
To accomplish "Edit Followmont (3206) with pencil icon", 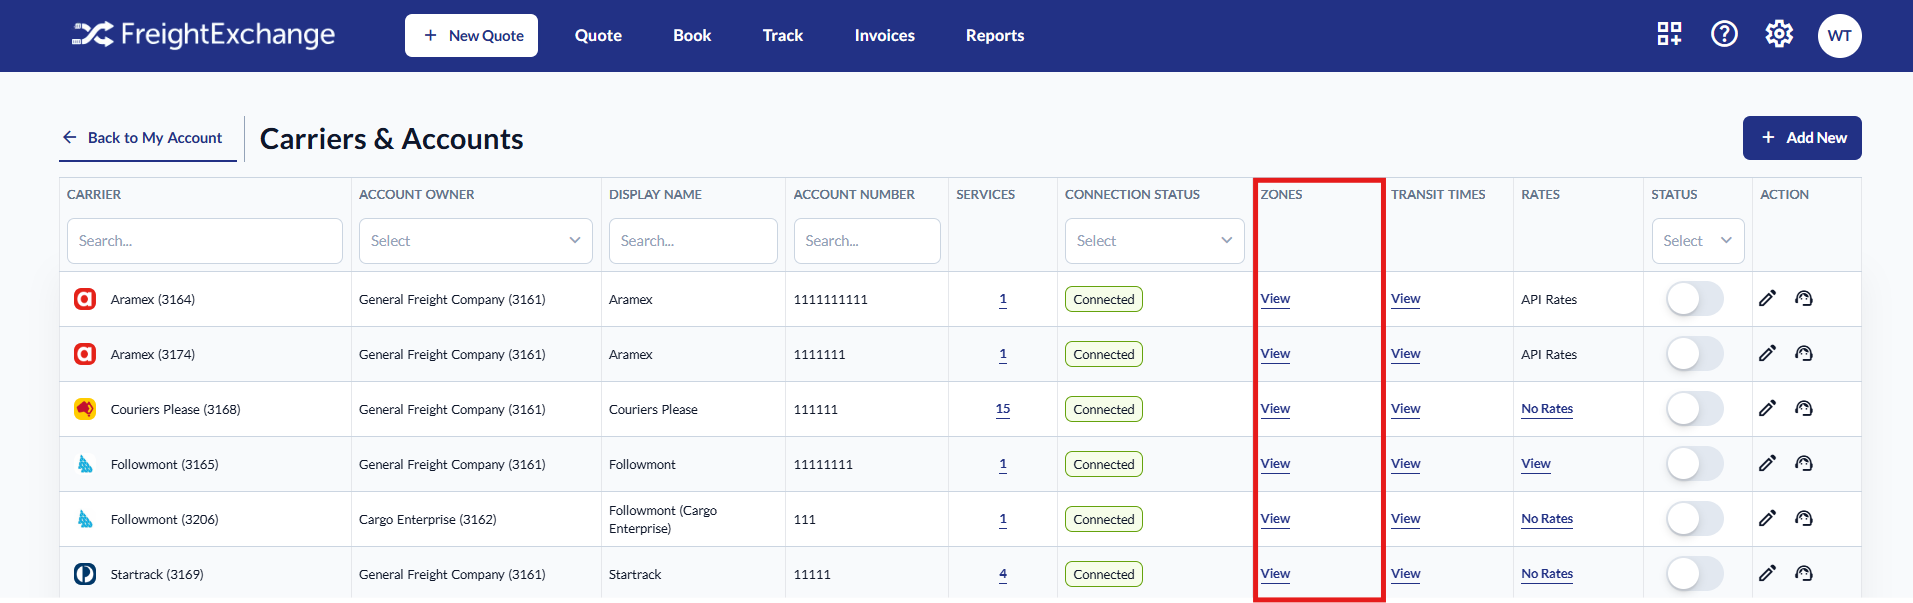I will (1767, 518).
